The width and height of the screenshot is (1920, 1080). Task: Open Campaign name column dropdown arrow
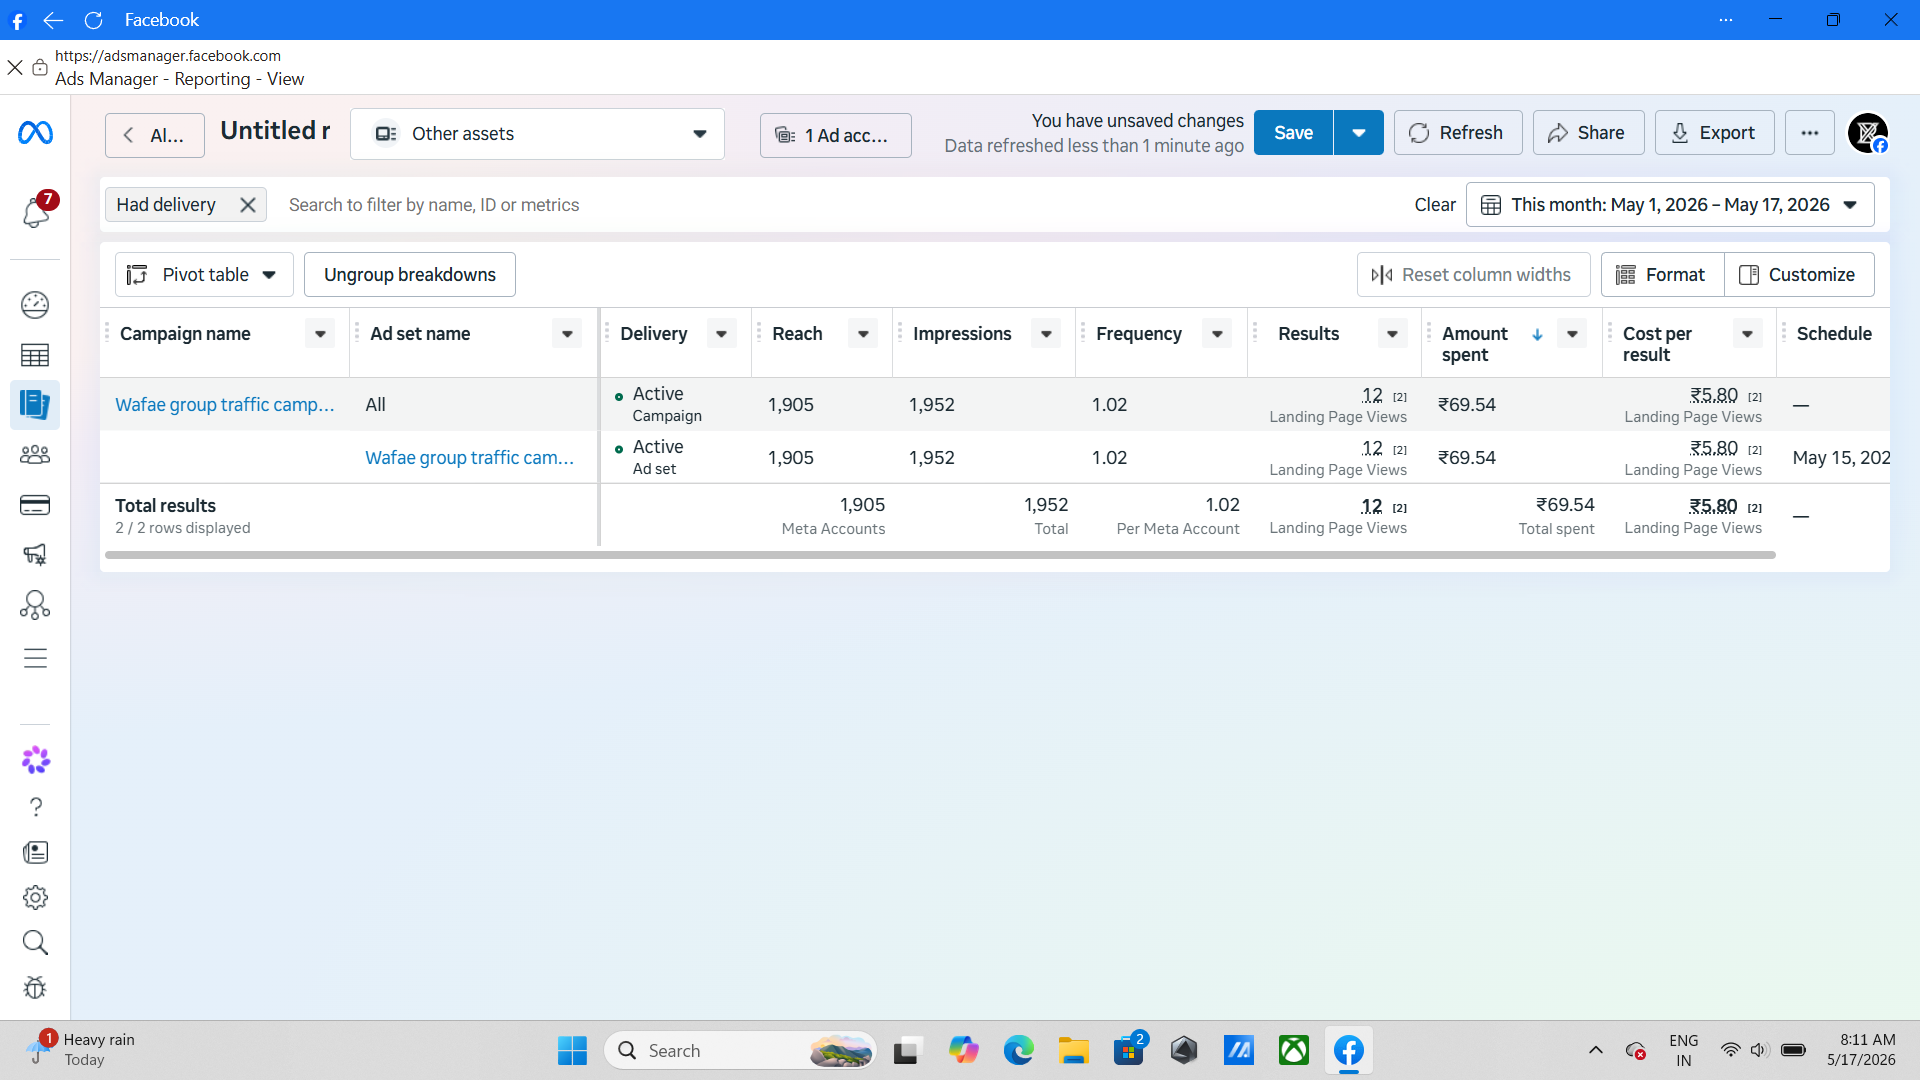tap(320, 334)
